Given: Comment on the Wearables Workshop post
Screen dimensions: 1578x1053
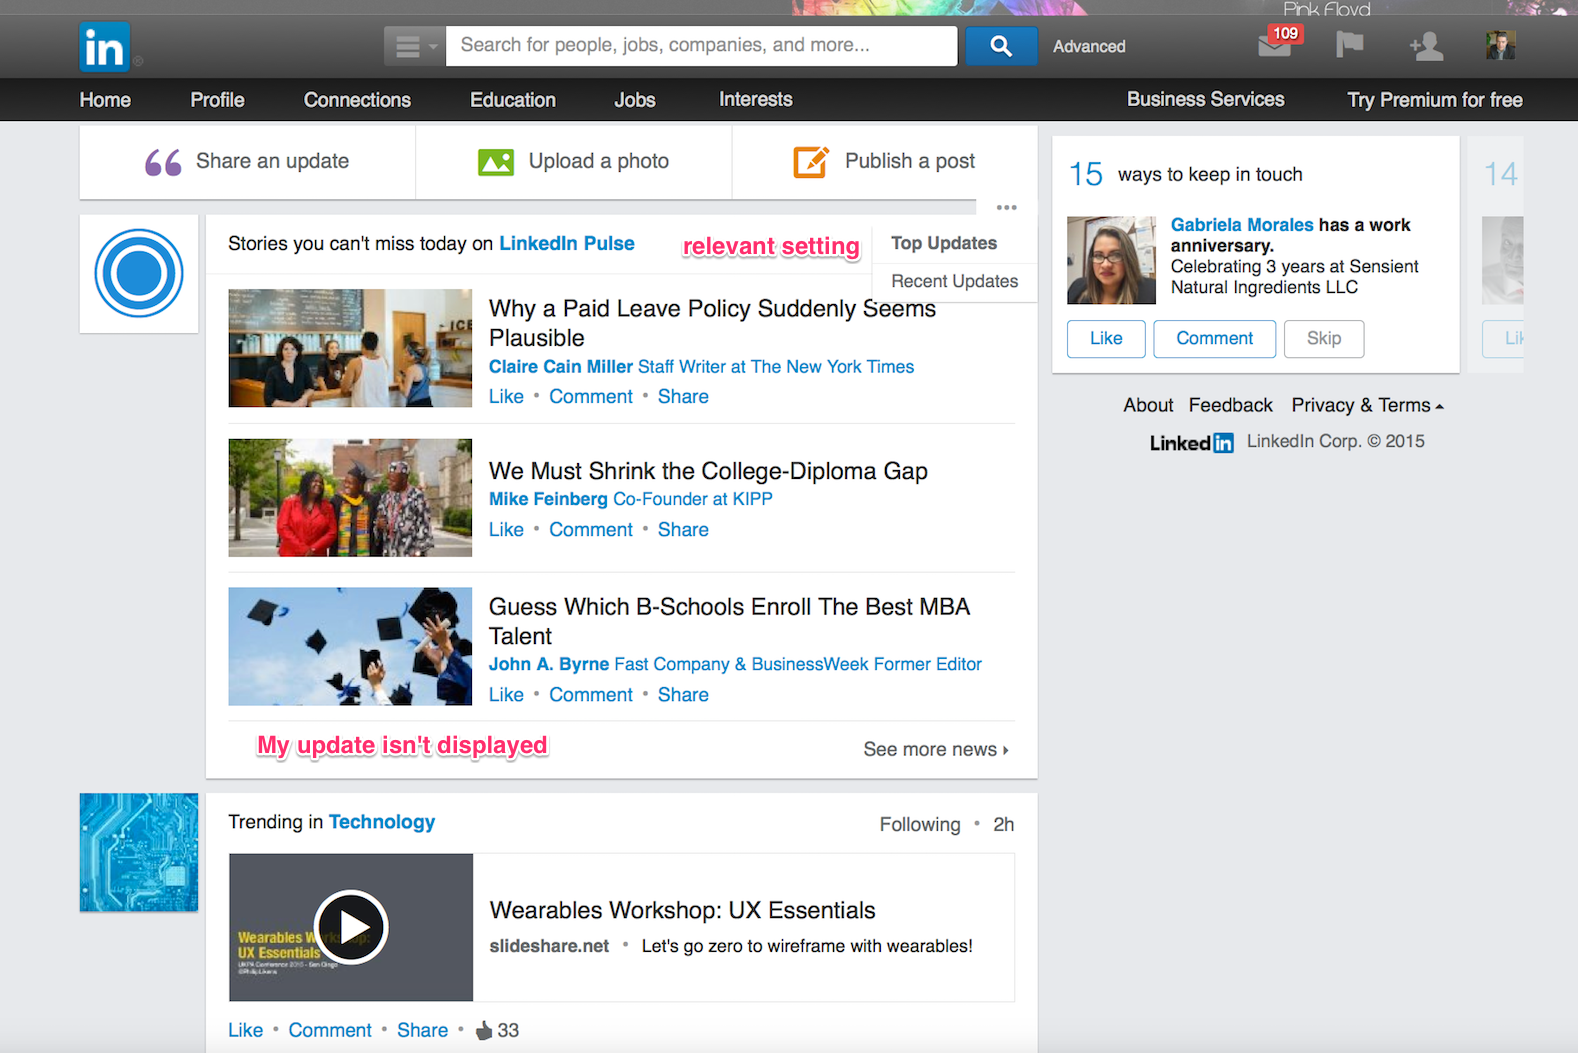Looking at the screenshot, I should click(x=330, y=1030).
